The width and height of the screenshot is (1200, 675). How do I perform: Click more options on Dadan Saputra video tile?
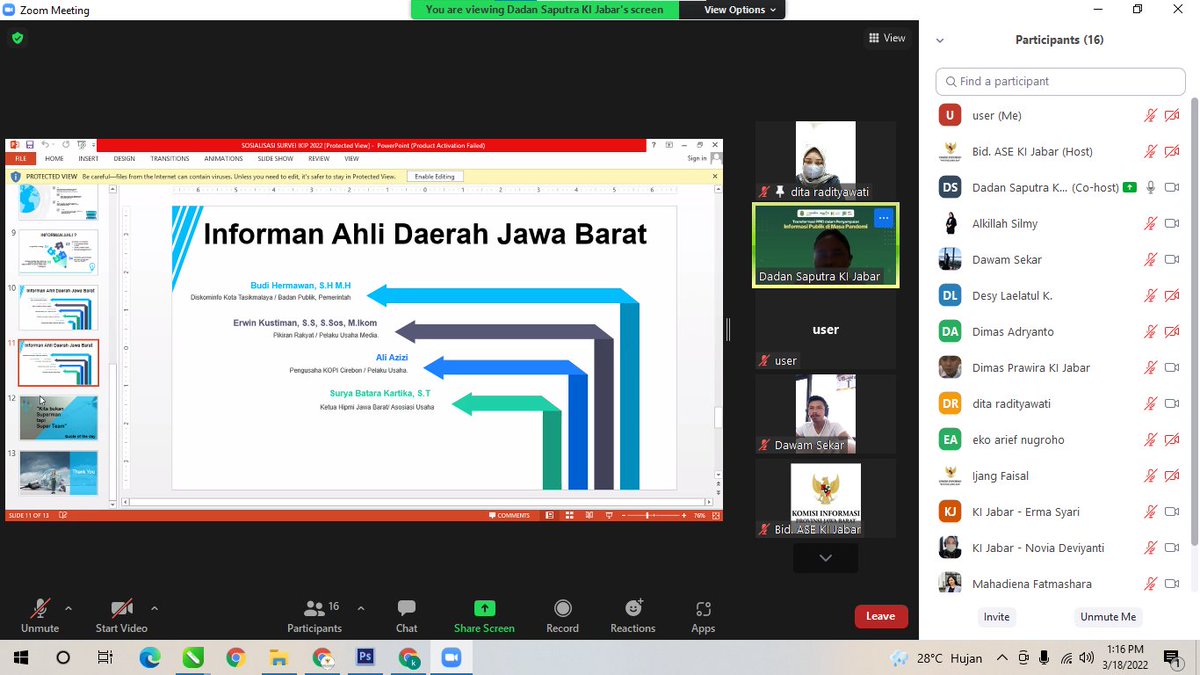[883, 217]
